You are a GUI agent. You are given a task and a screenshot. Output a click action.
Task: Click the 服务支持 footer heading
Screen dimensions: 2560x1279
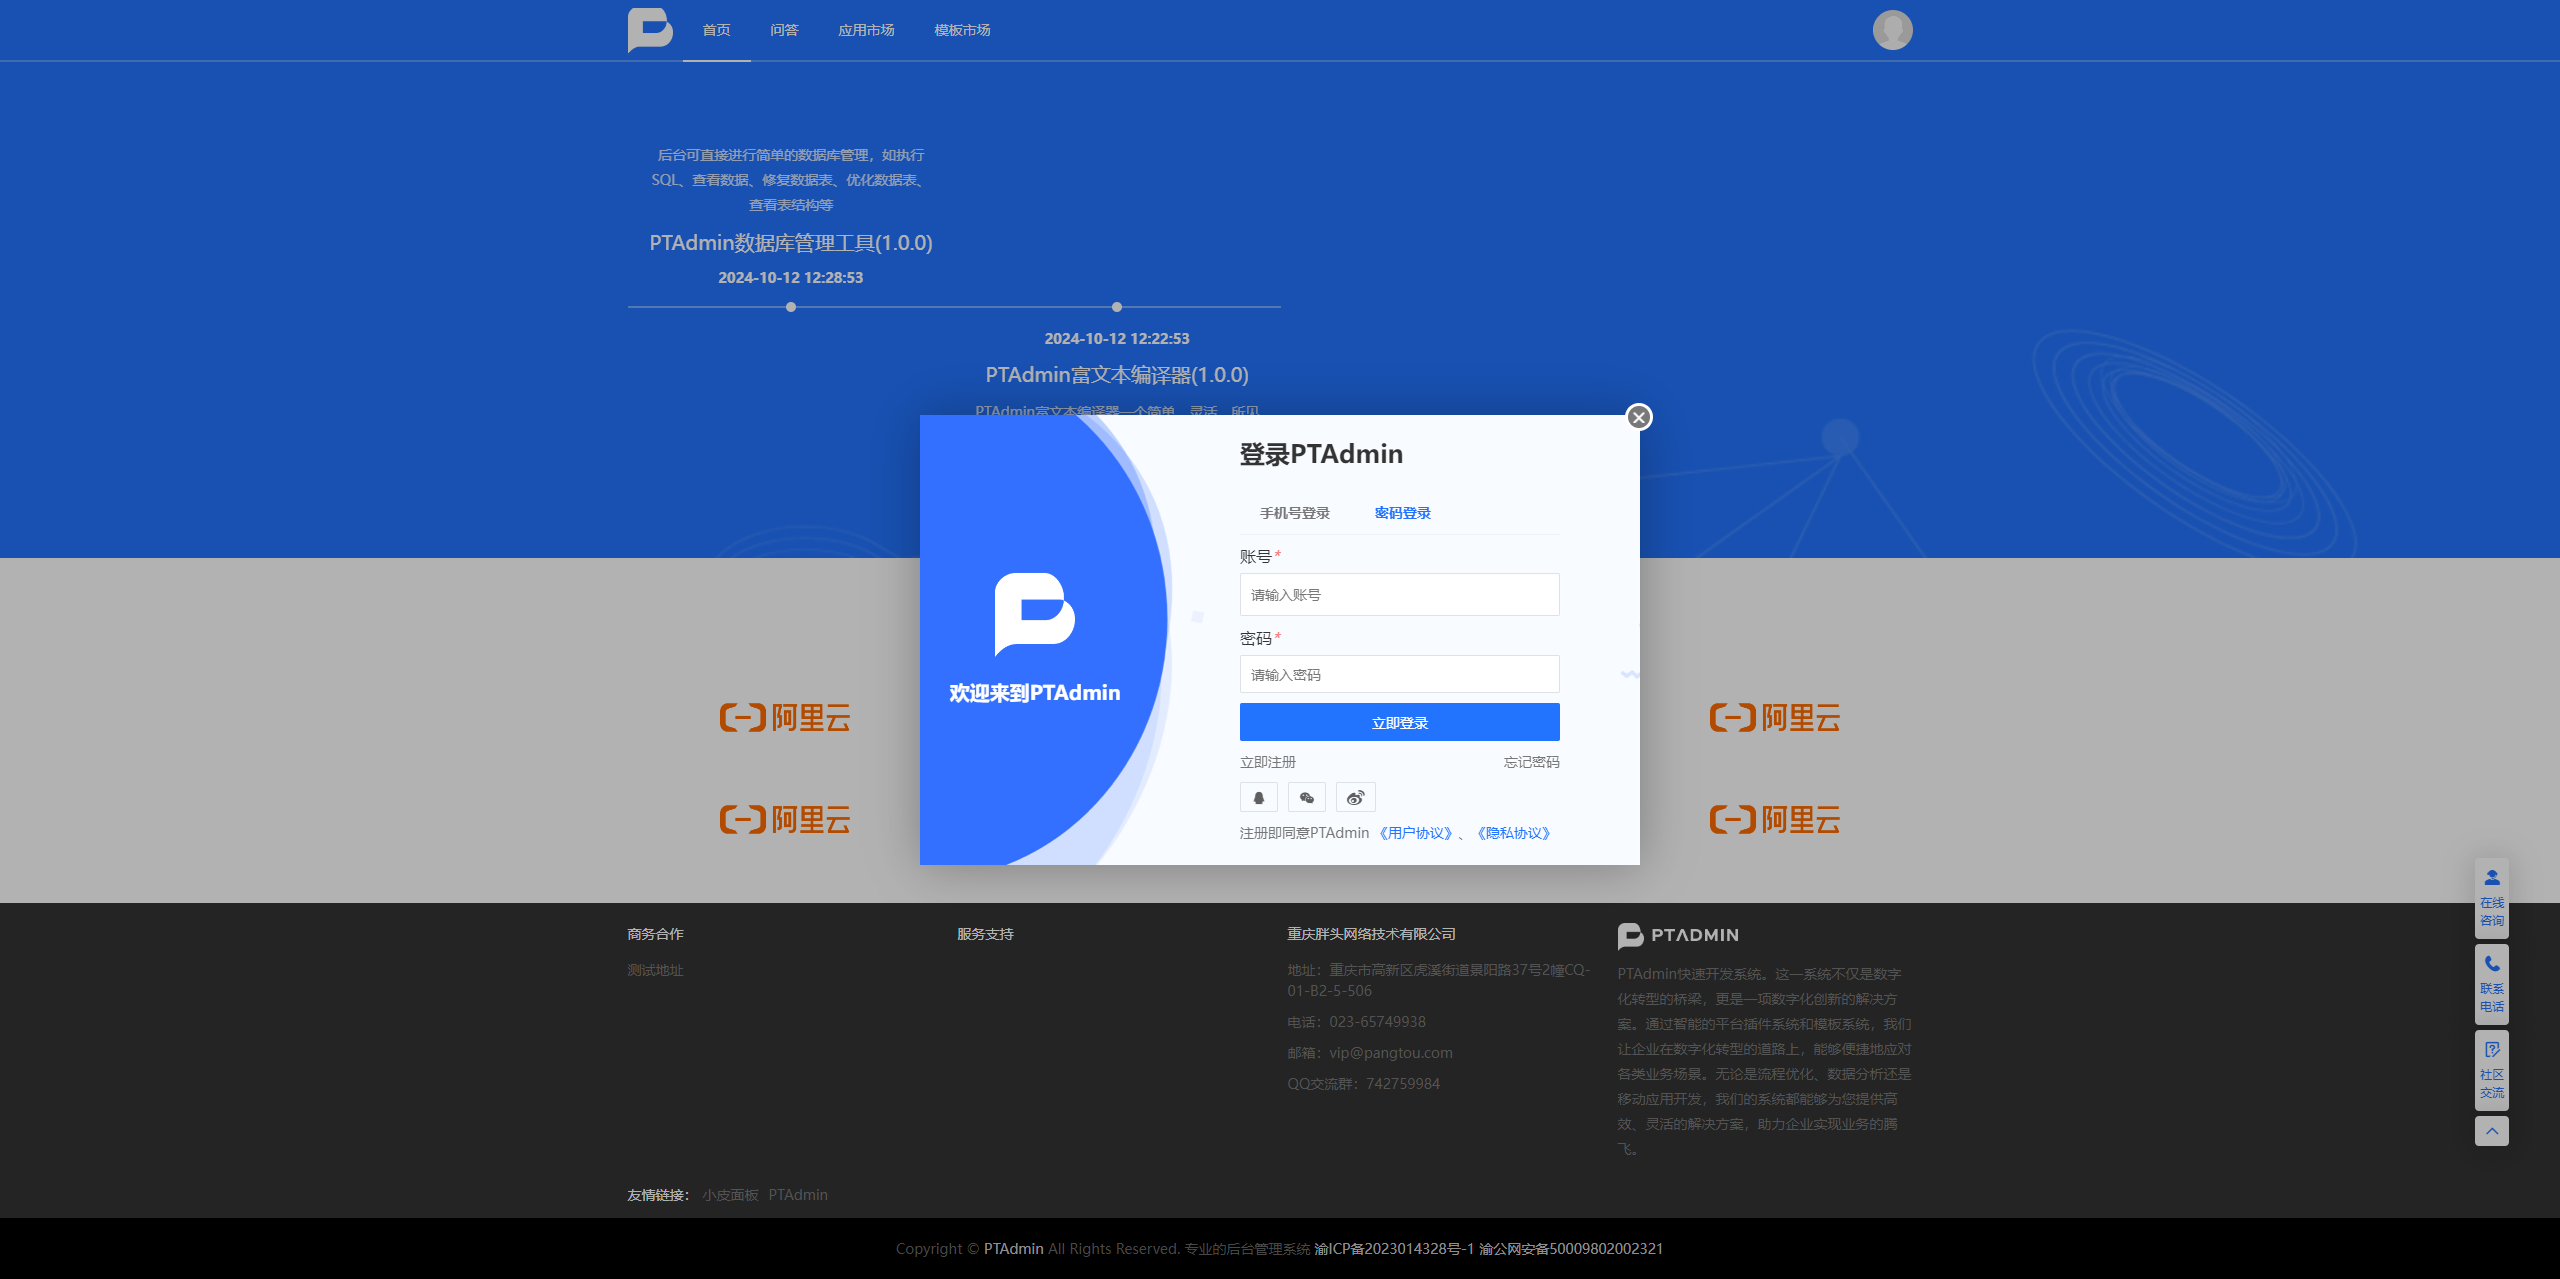985,934
